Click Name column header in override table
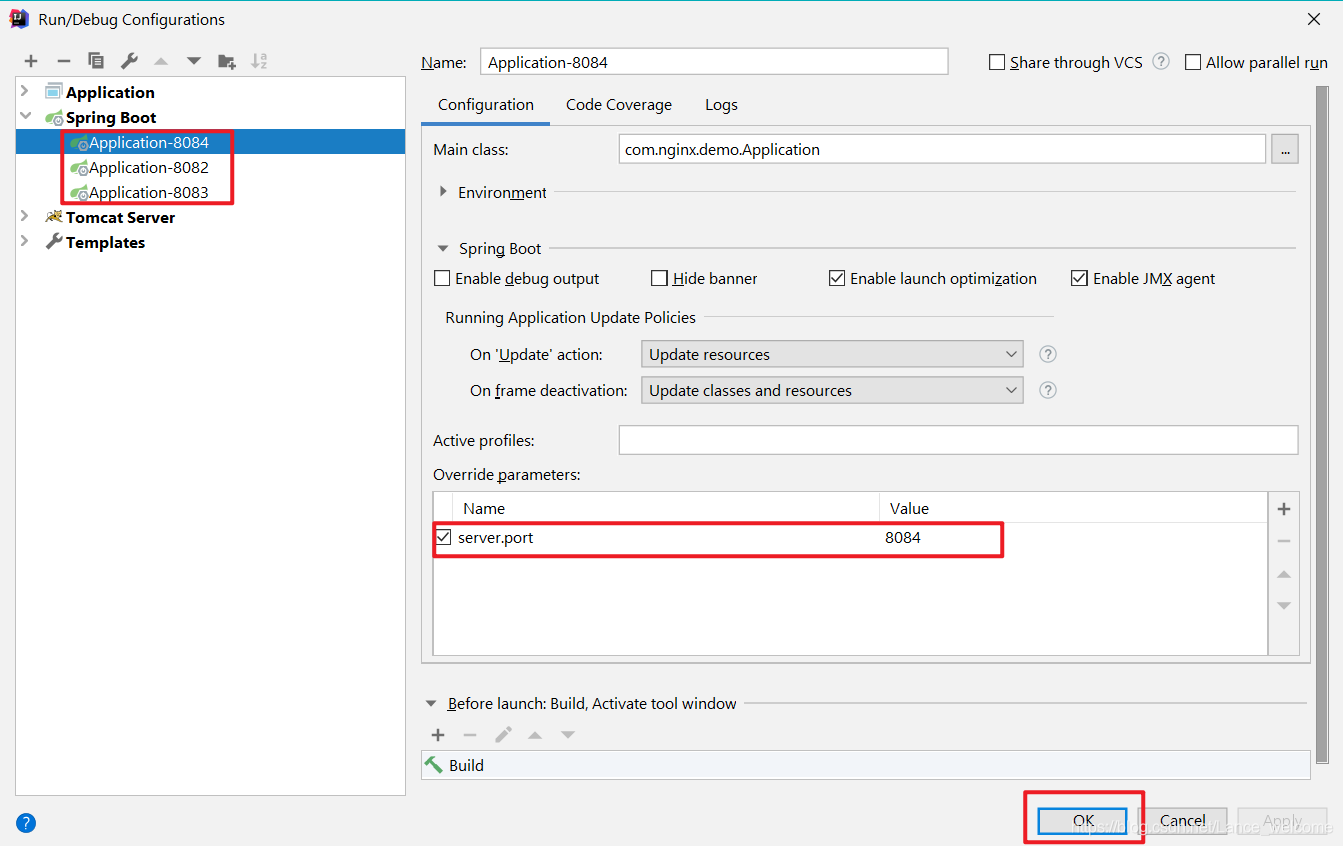This screenshot has width=1343, height=846. click(666, 508)
